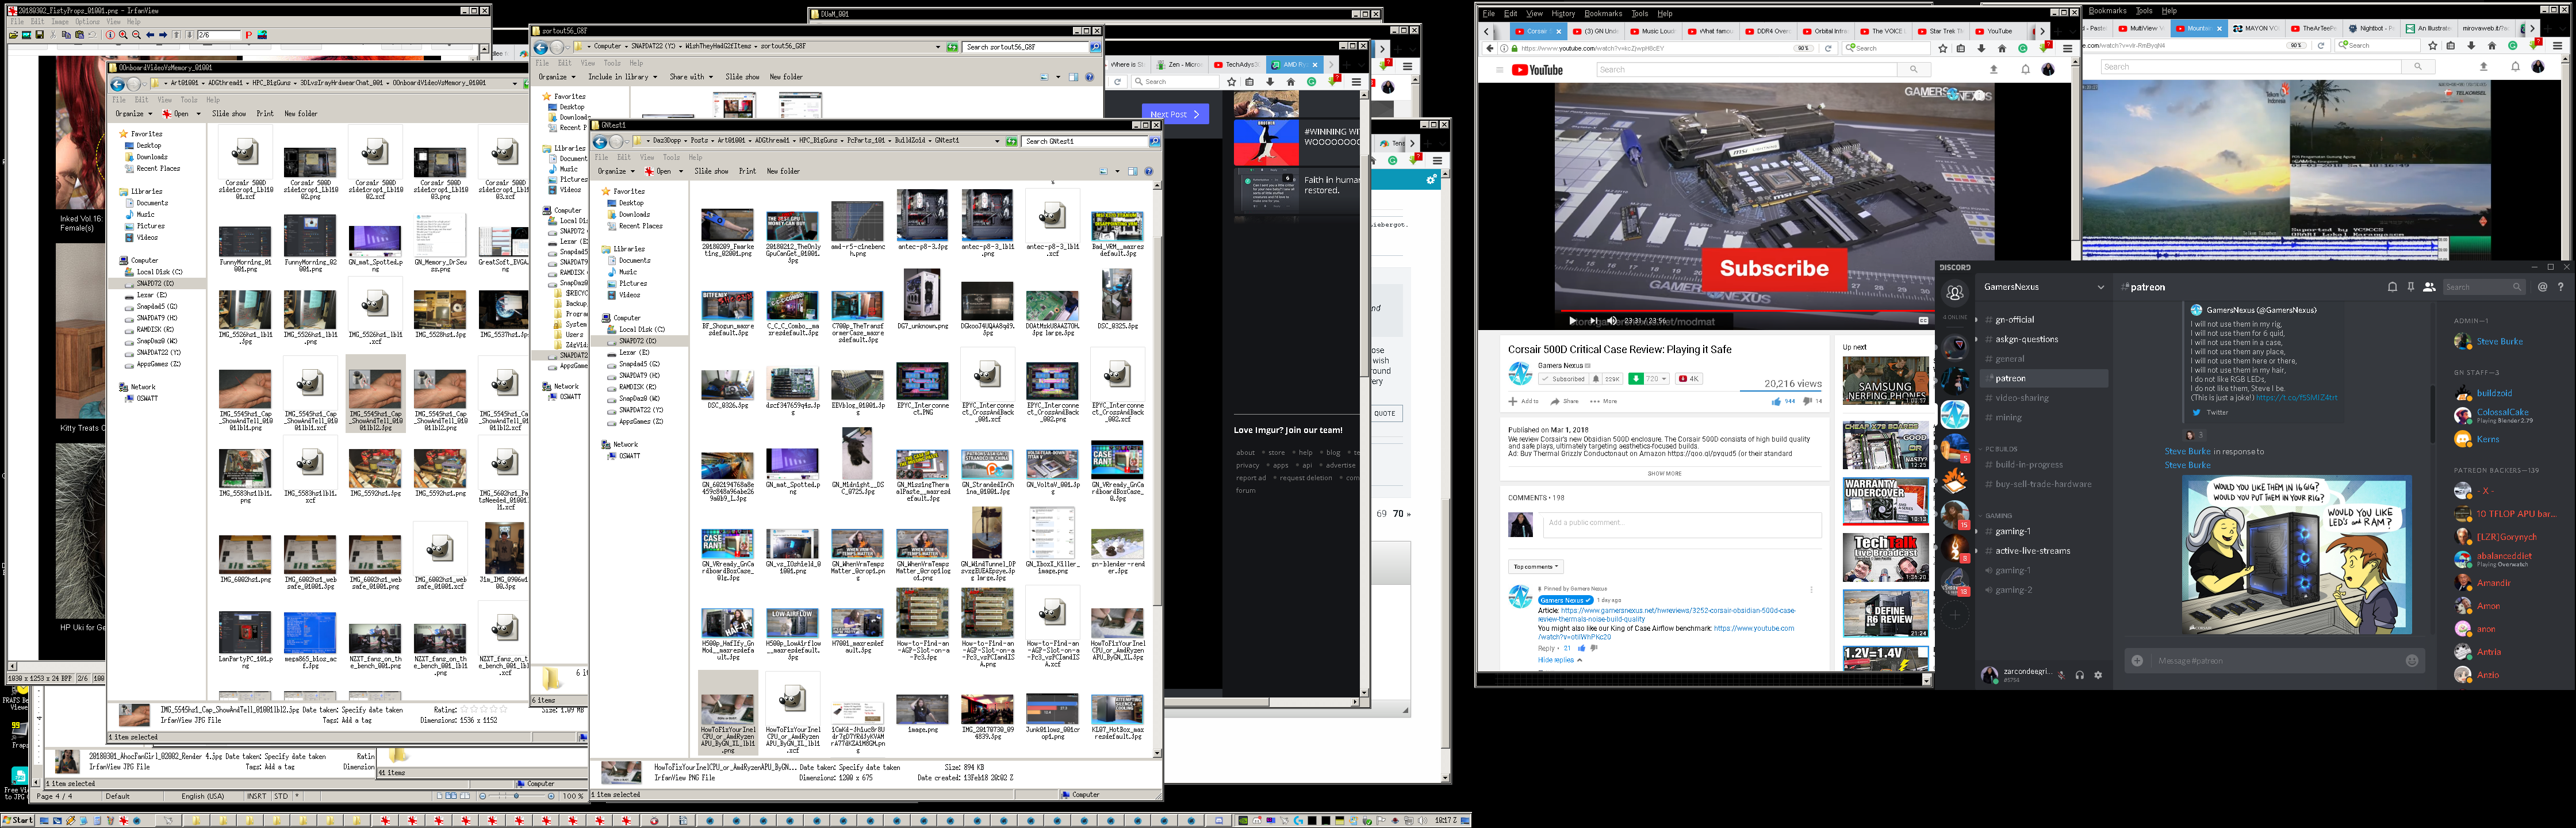Viewport: 2576px width, 828px height.
Task: Switch to the Music Loudness YouTube tab
Action: click(1655, 31)
